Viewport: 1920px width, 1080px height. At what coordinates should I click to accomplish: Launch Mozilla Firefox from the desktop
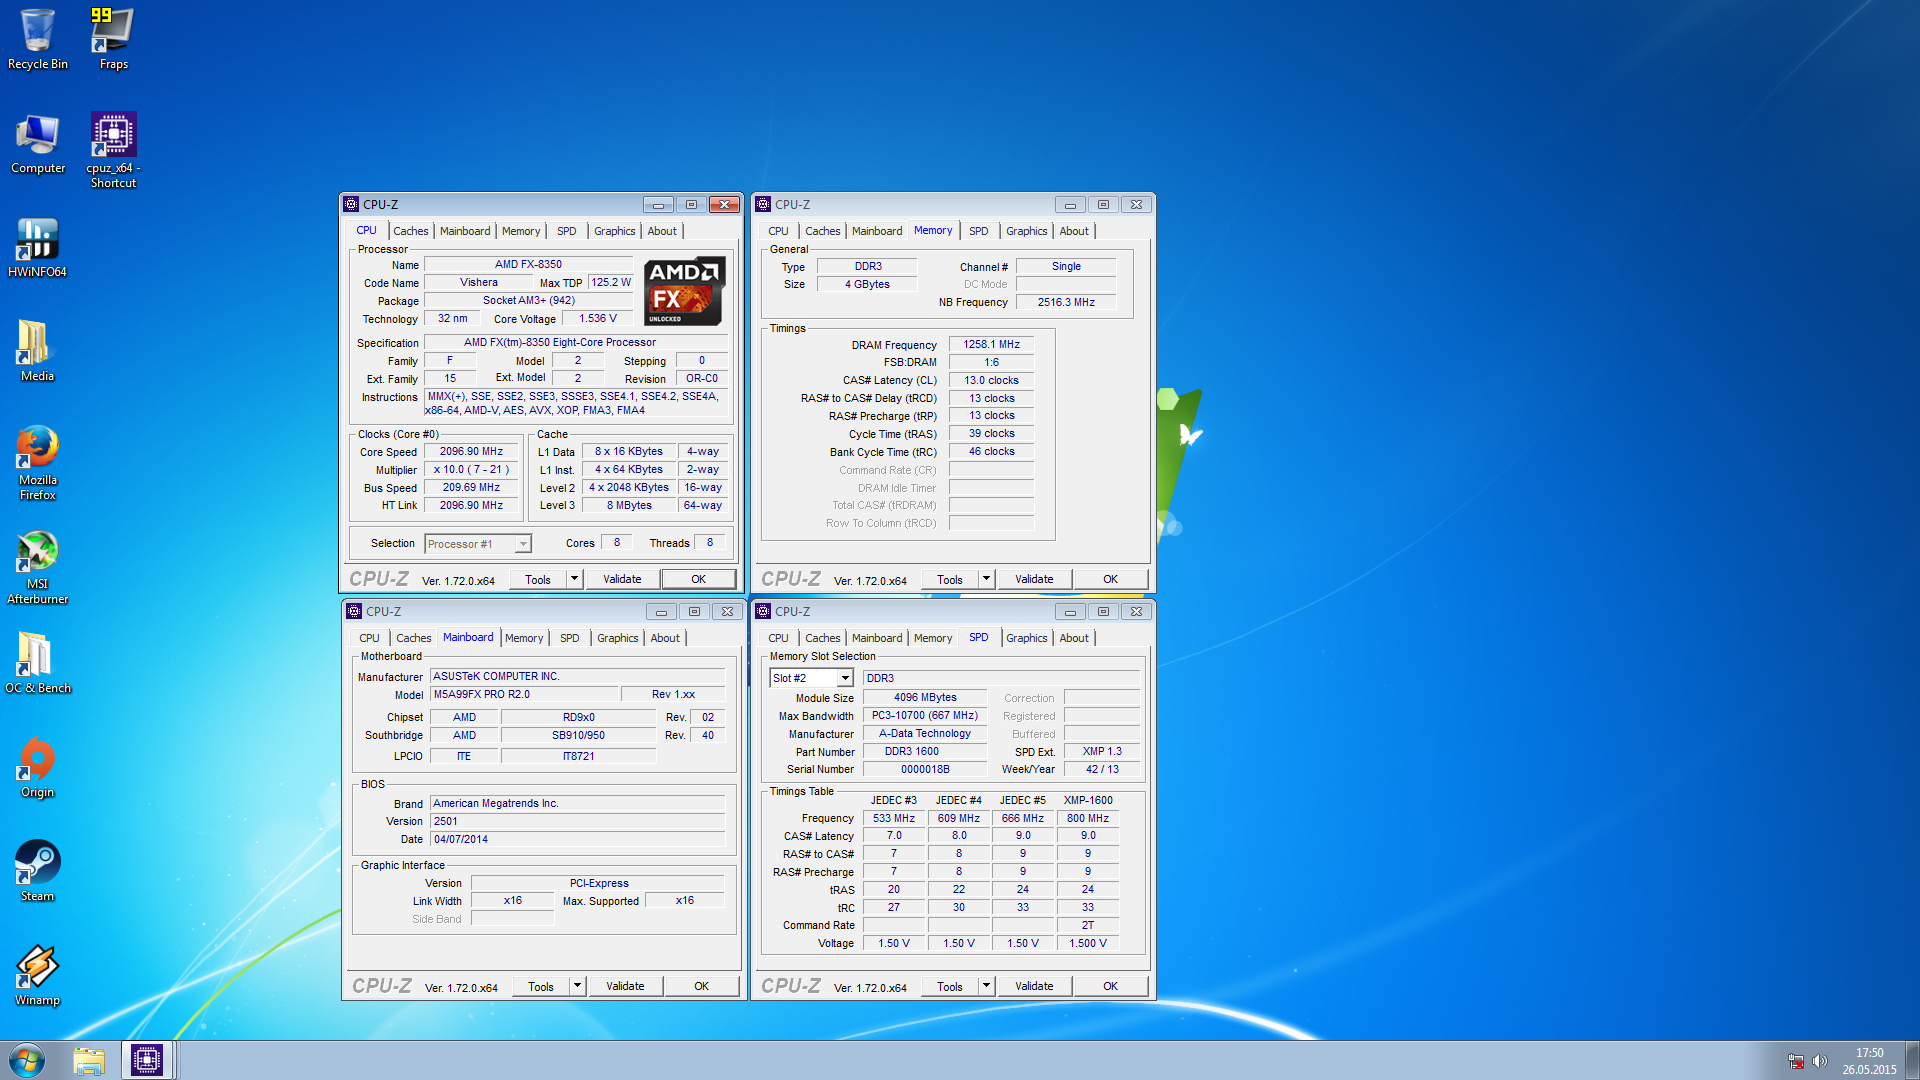pos(38,463)
